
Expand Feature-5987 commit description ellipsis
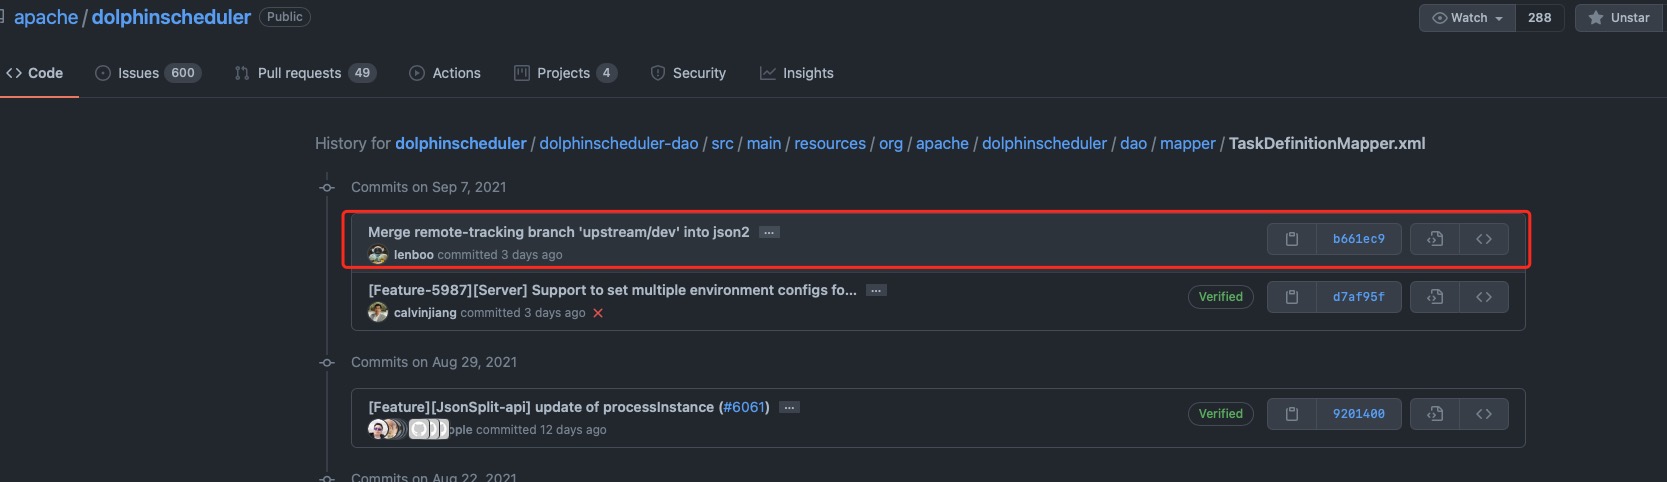[876, 290]
